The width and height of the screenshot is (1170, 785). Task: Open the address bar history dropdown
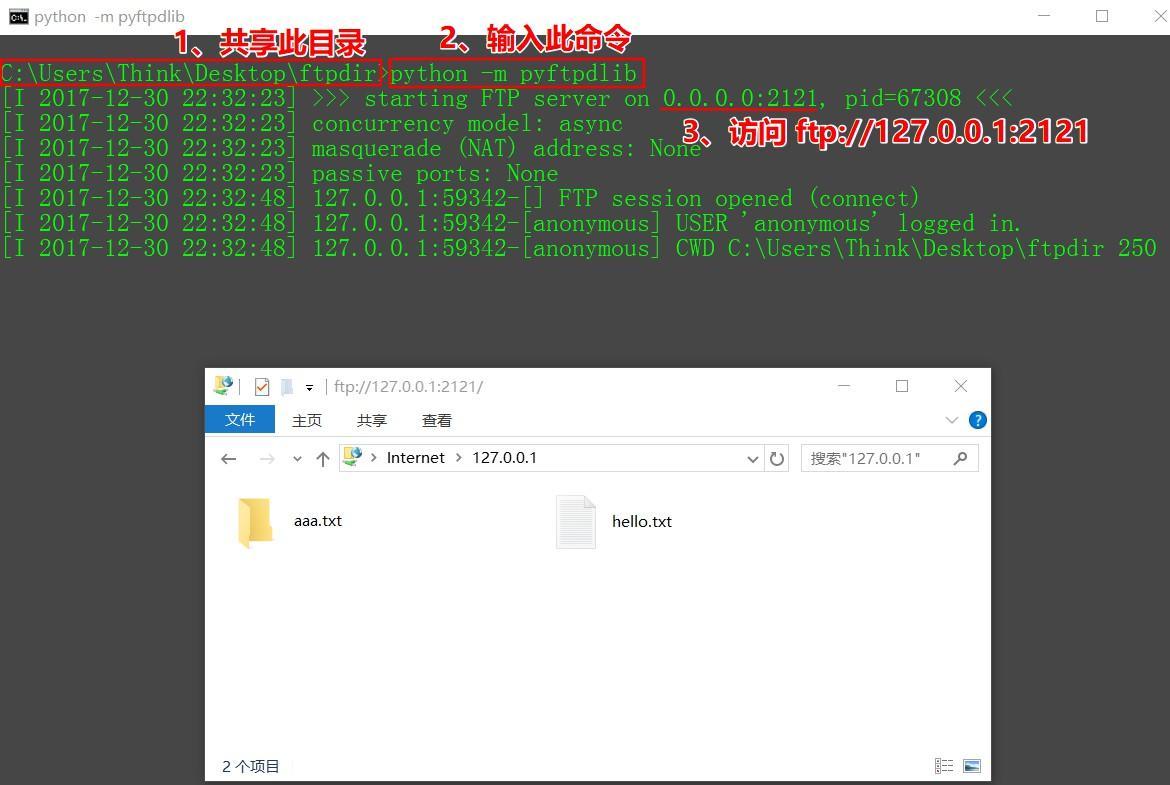coord(752,459)
